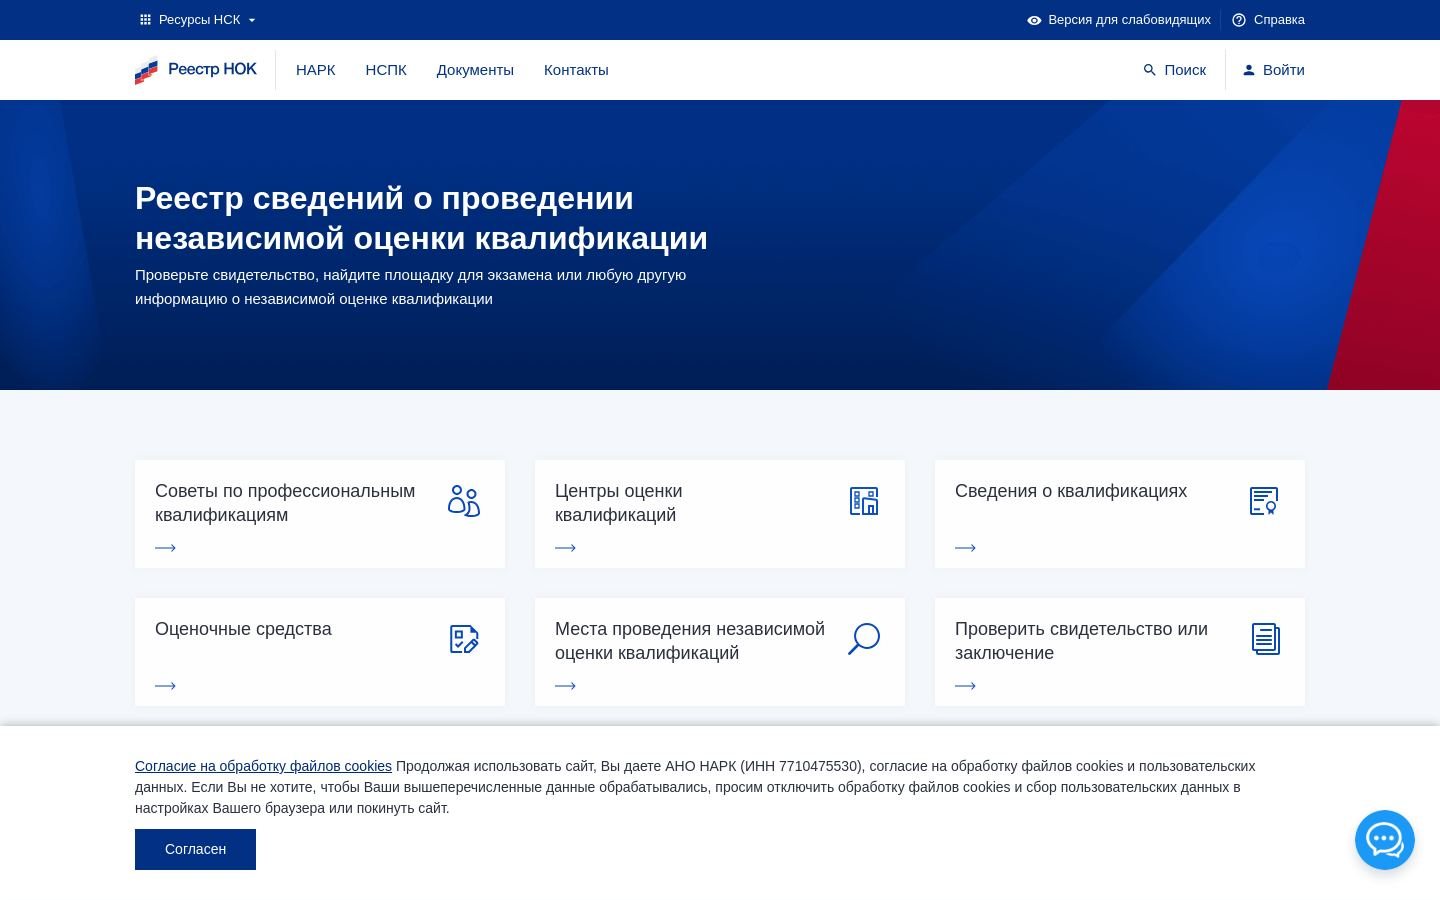
Task: Click the Войти login text
Action: coord(1284,70)
